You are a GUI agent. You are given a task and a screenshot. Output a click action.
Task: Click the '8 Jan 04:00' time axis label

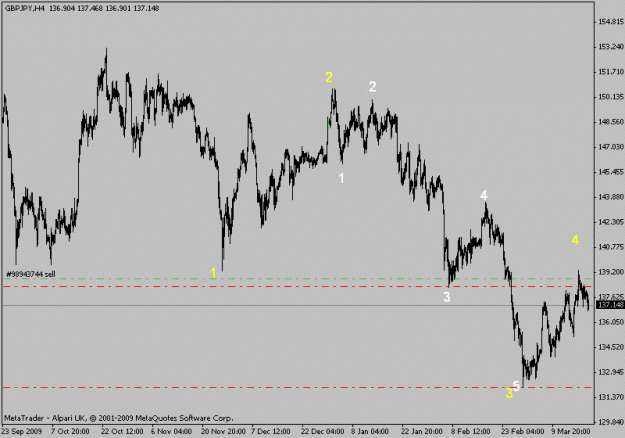click(370, 431)
